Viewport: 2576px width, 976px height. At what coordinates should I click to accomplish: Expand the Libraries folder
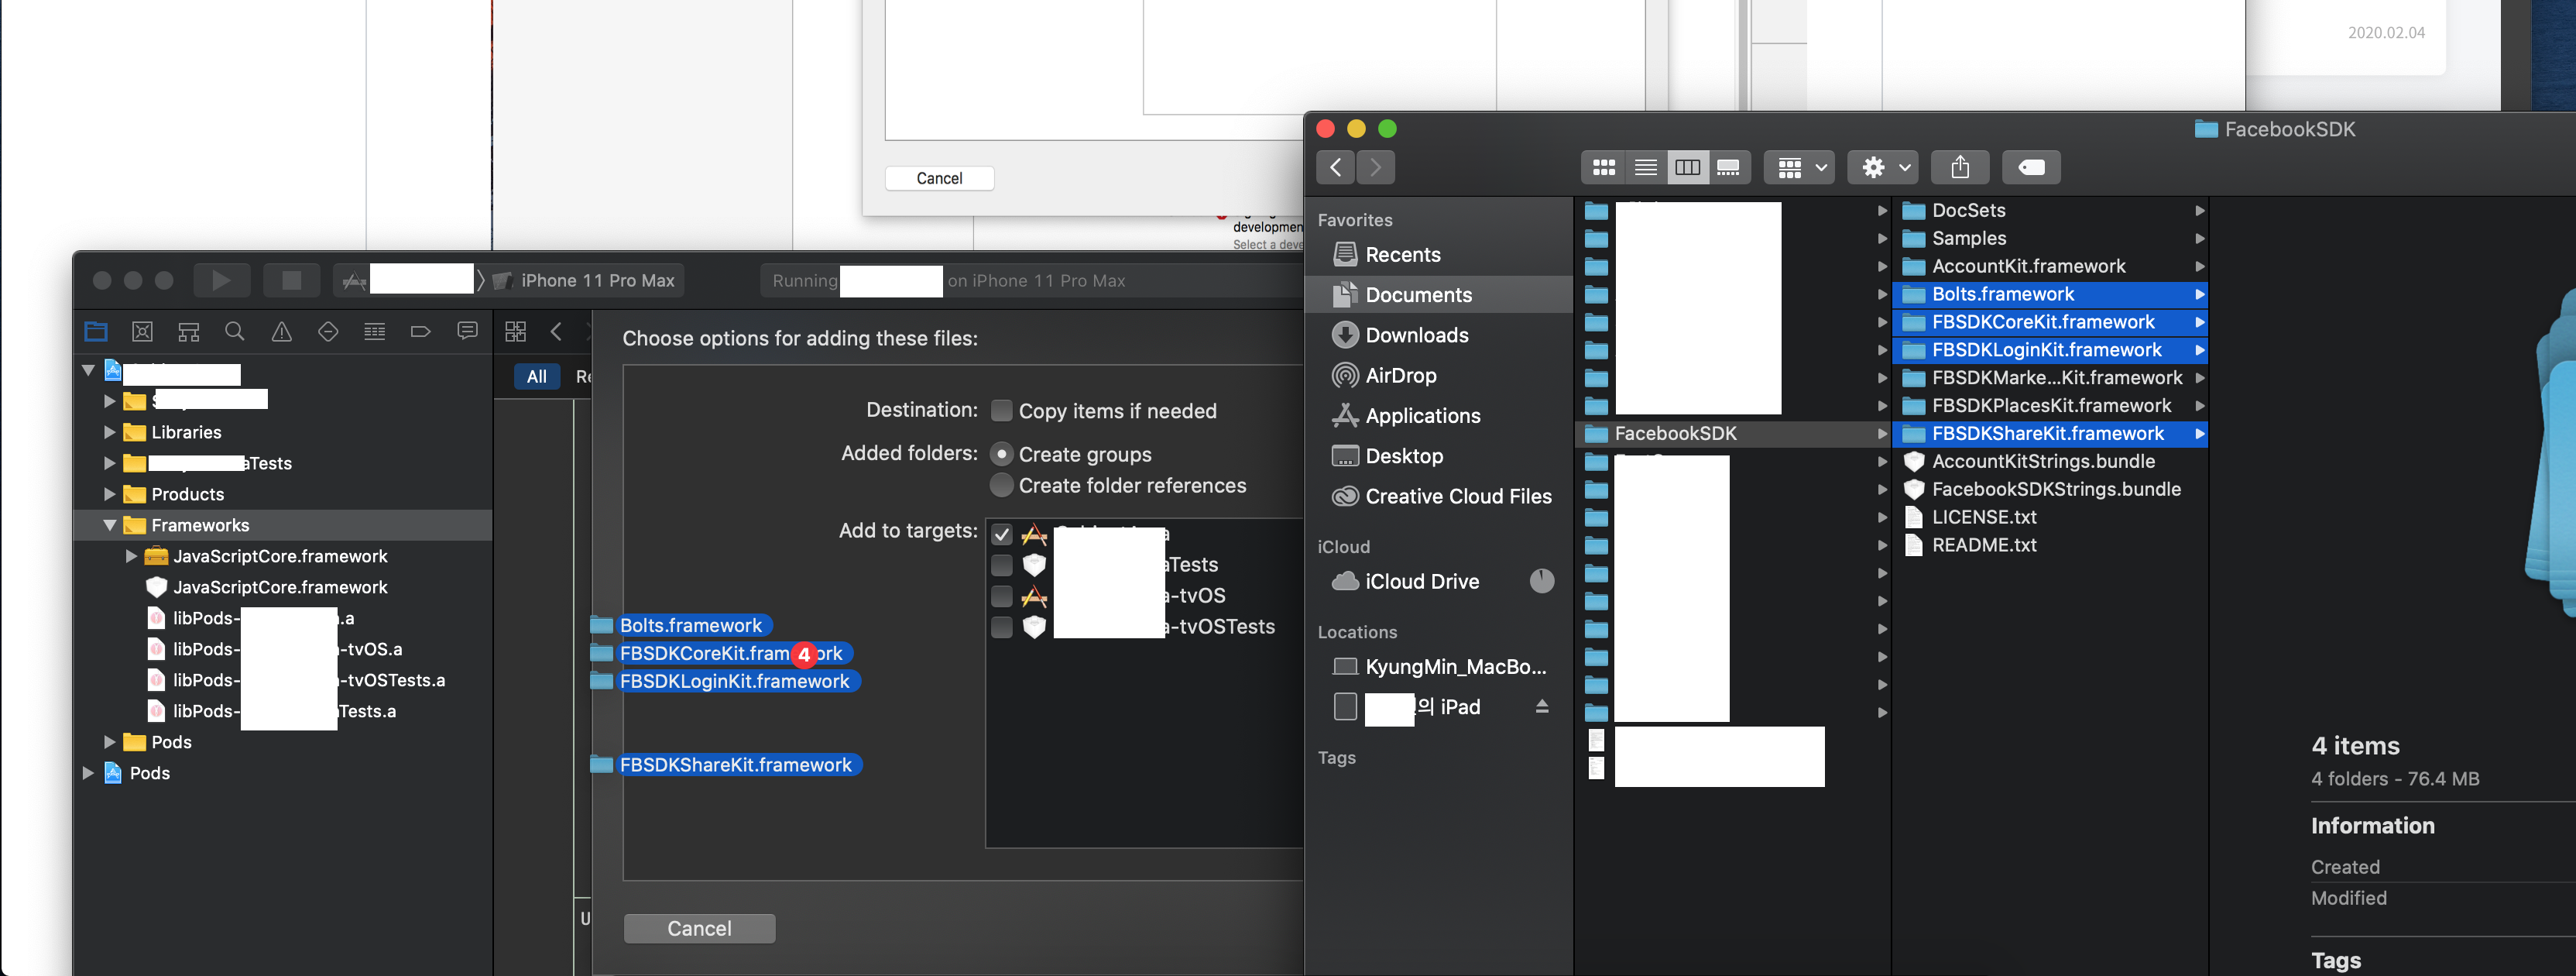pos(110,432)
